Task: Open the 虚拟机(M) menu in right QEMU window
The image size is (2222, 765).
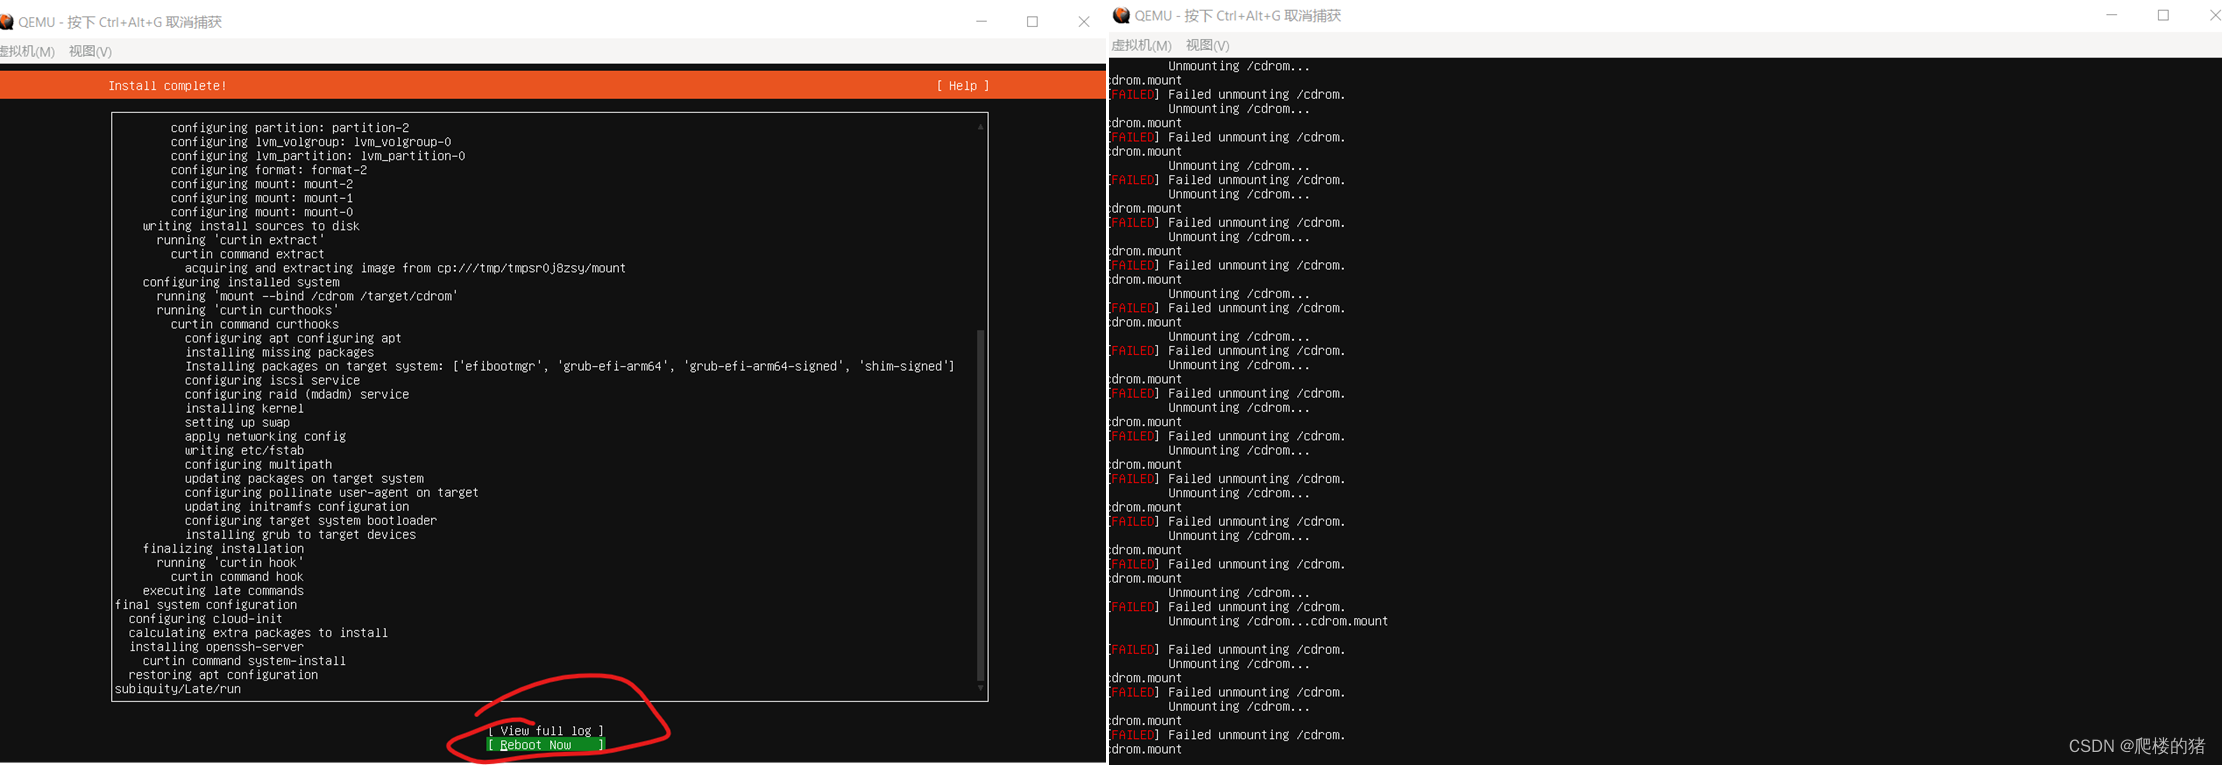Action: (x=1141, y=45)
